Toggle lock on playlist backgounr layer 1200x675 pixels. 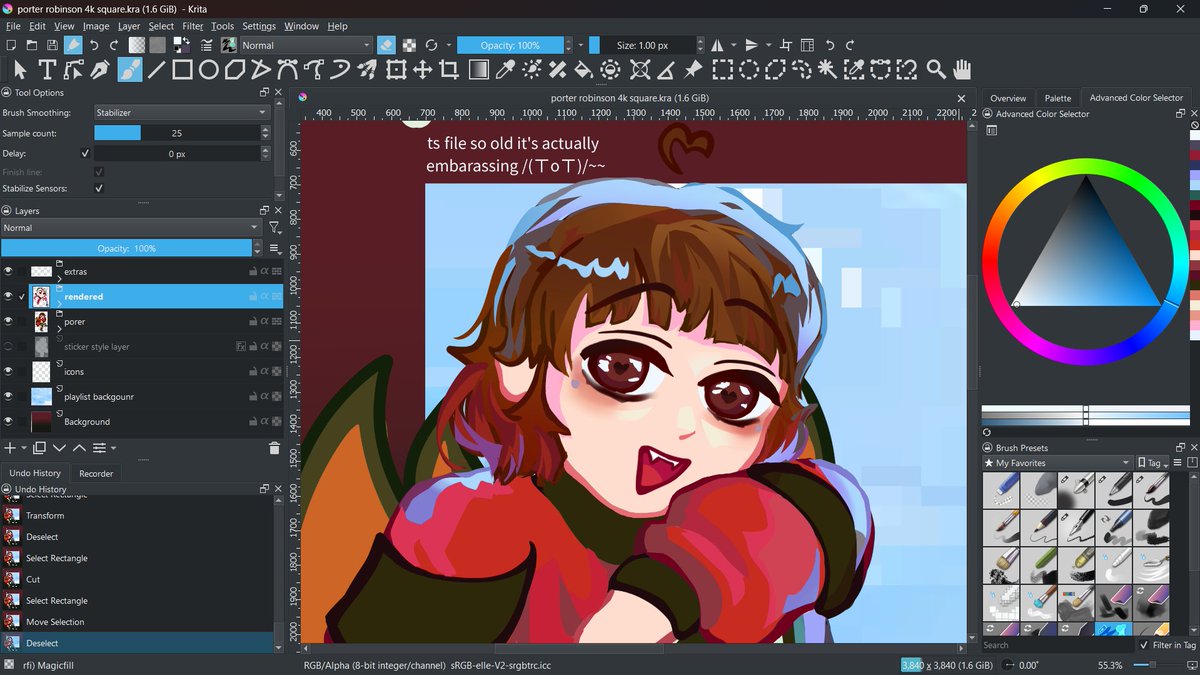click(x=253, y=396)
